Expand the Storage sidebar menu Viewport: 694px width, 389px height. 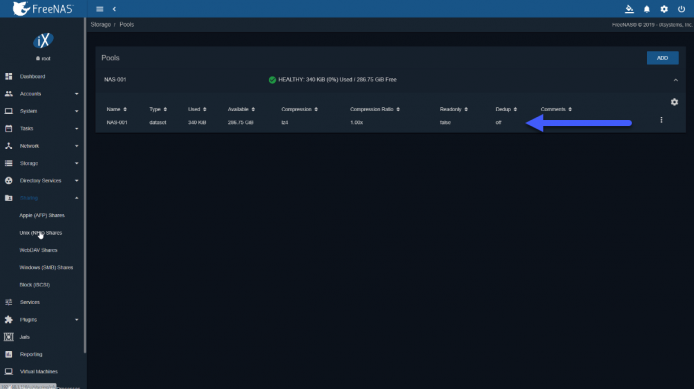click(x=42, y=163)
